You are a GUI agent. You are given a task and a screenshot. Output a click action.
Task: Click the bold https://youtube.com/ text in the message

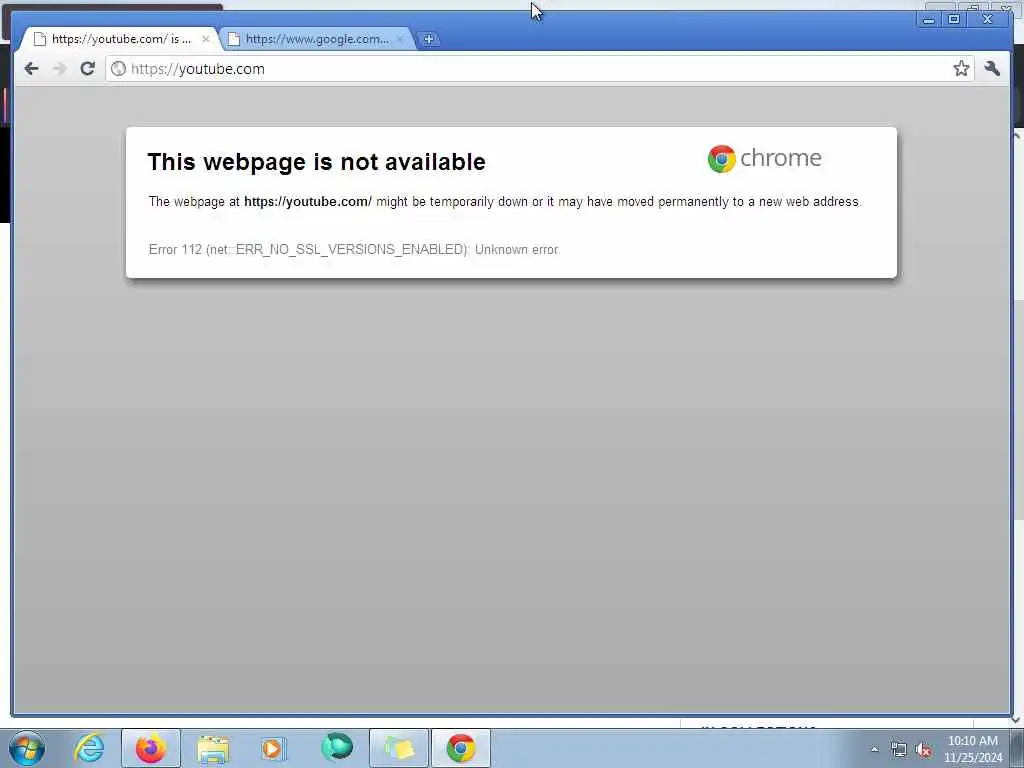308,202
